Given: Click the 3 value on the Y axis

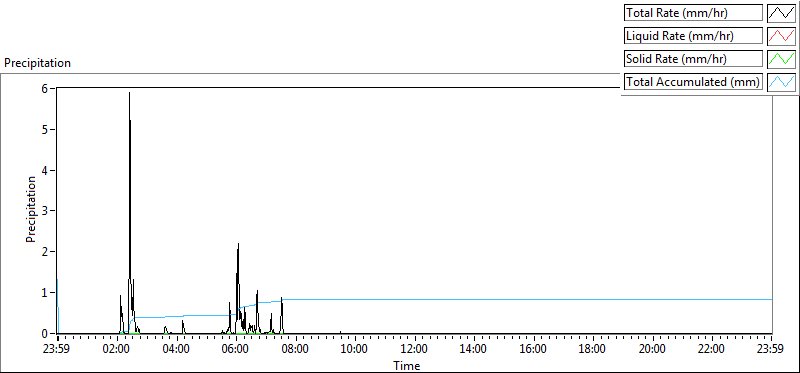Looking at the screenshot, I should (45, 211).
